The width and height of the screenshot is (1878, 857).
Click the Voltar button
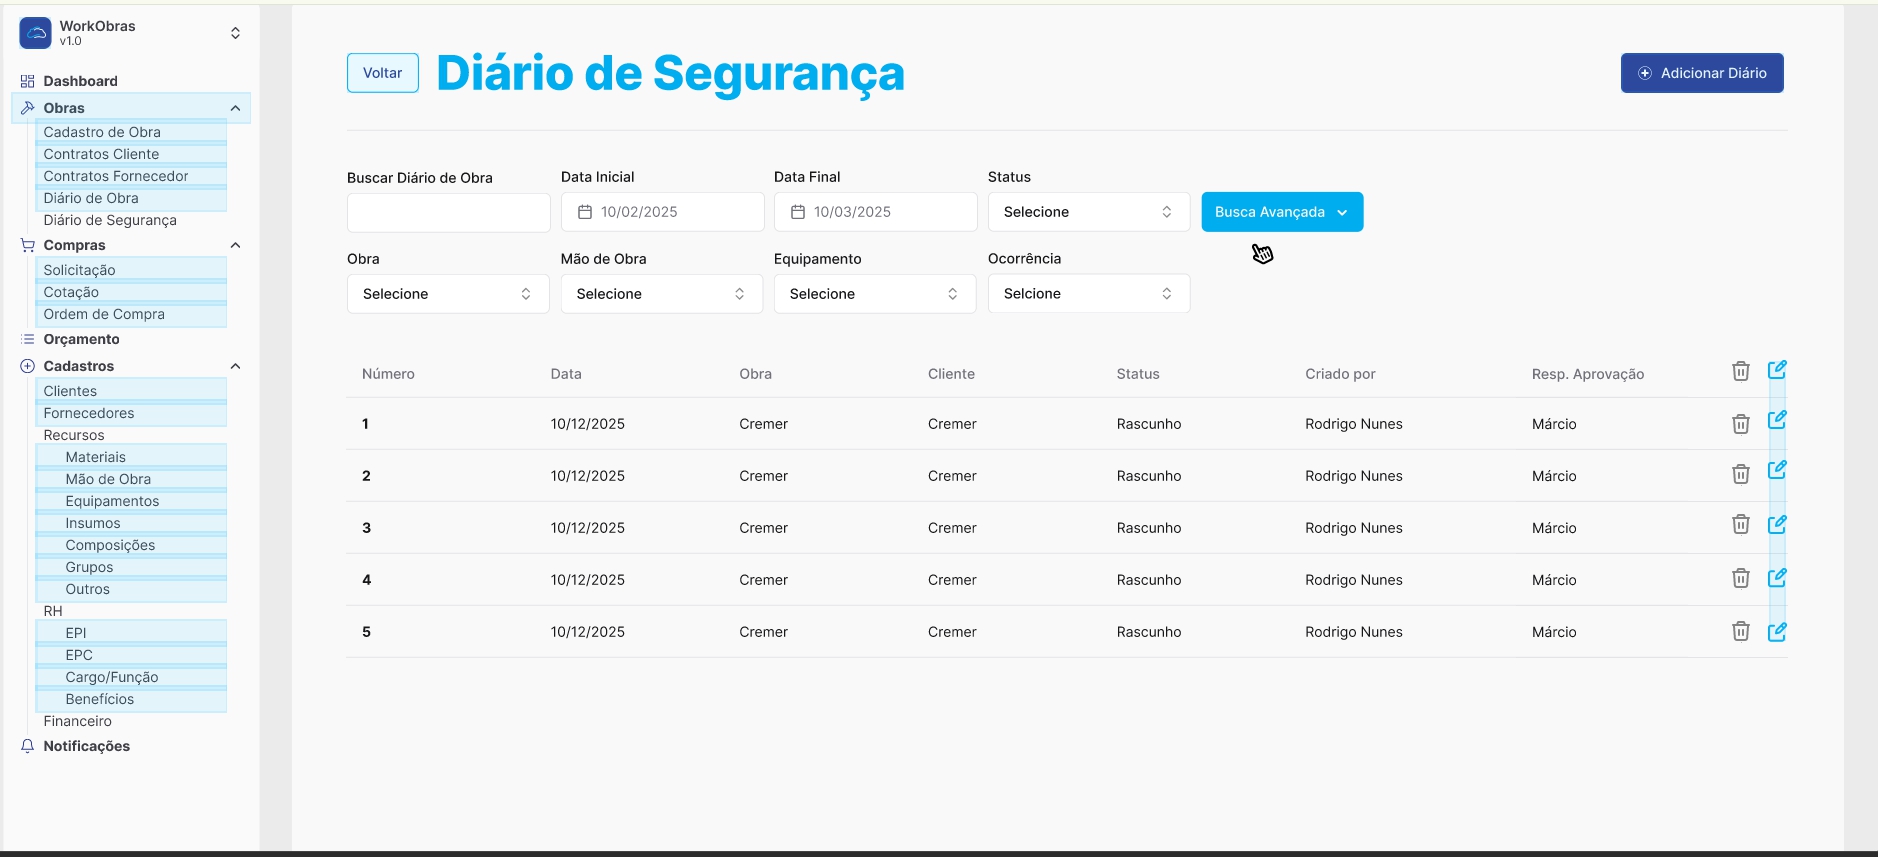tap(382, 73)
